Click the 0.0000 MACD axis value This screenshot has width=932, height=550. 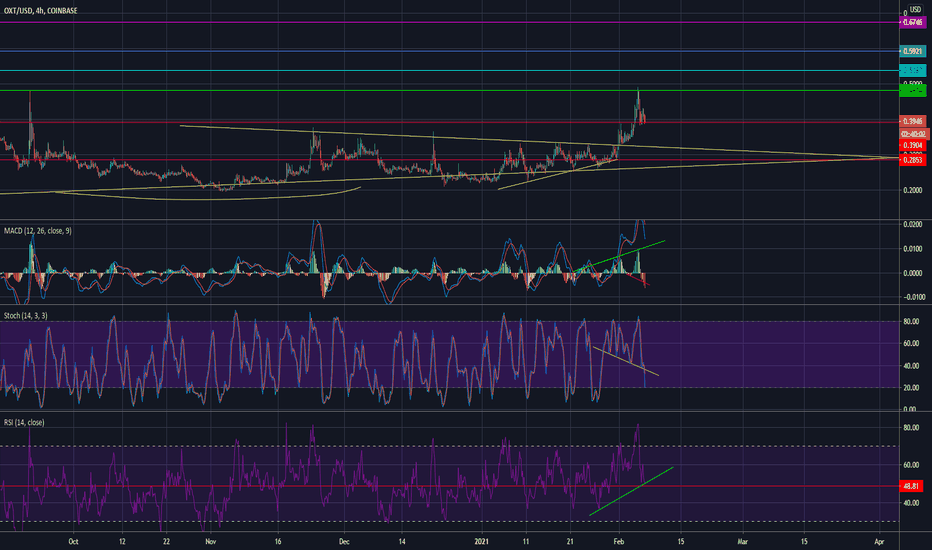coord(912,274)
